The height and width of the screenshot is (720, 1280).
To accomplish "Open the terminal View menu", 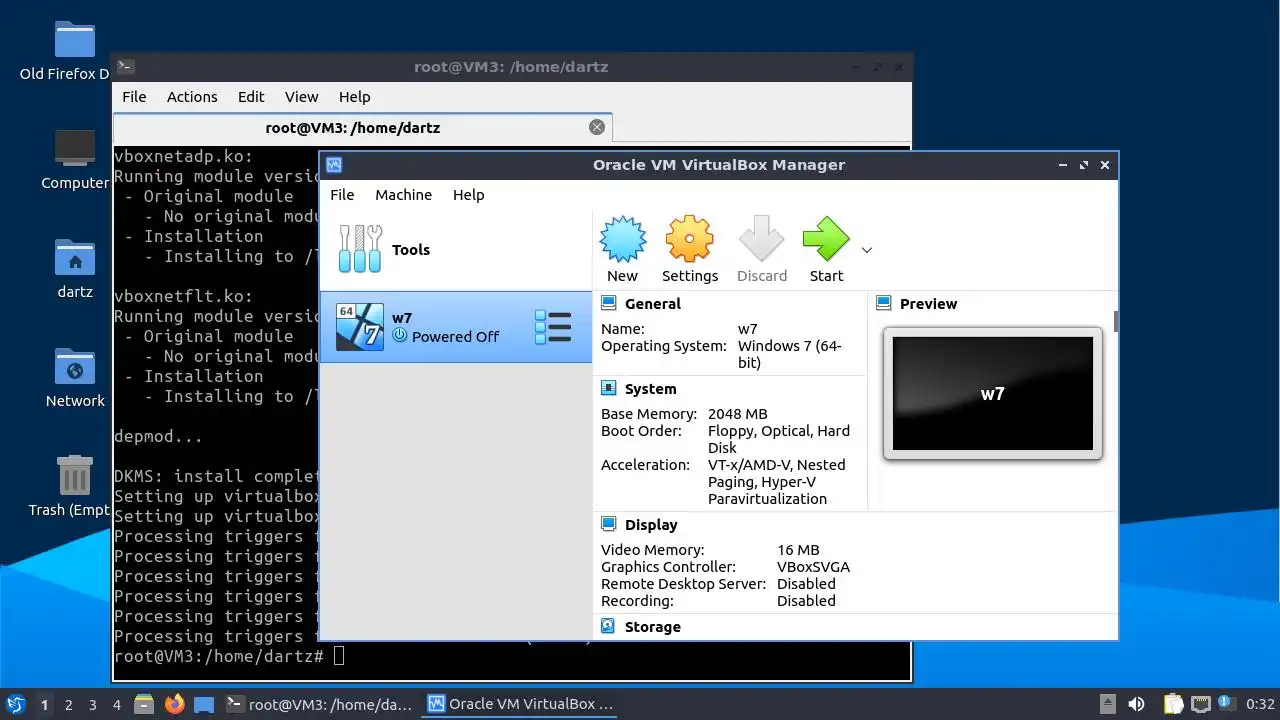I will click(301, 97).
